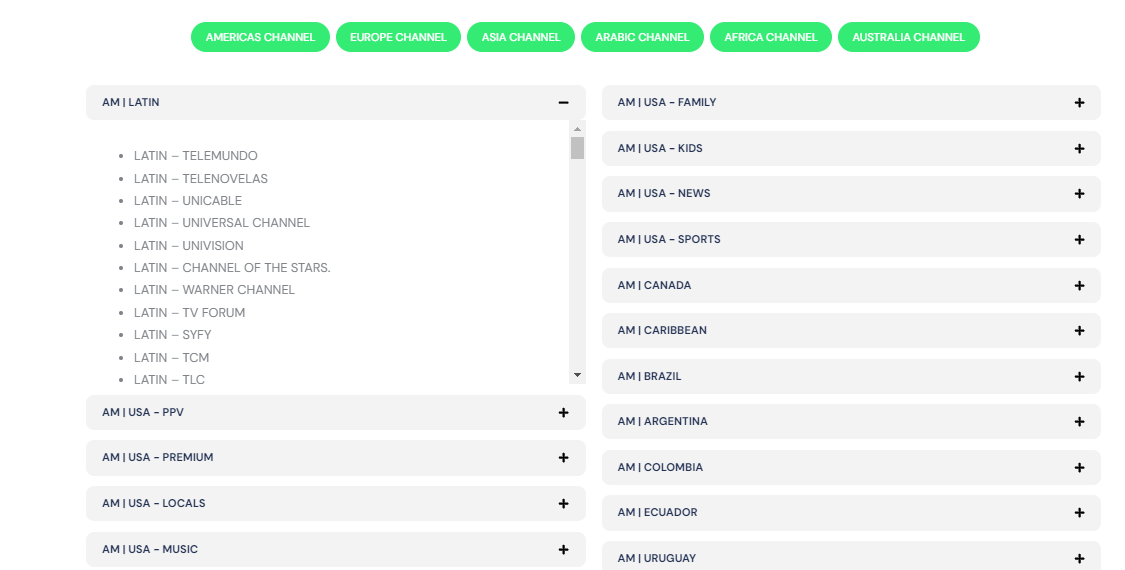Click plus icon on AM | USA - NEWS

click(1079, 194)
